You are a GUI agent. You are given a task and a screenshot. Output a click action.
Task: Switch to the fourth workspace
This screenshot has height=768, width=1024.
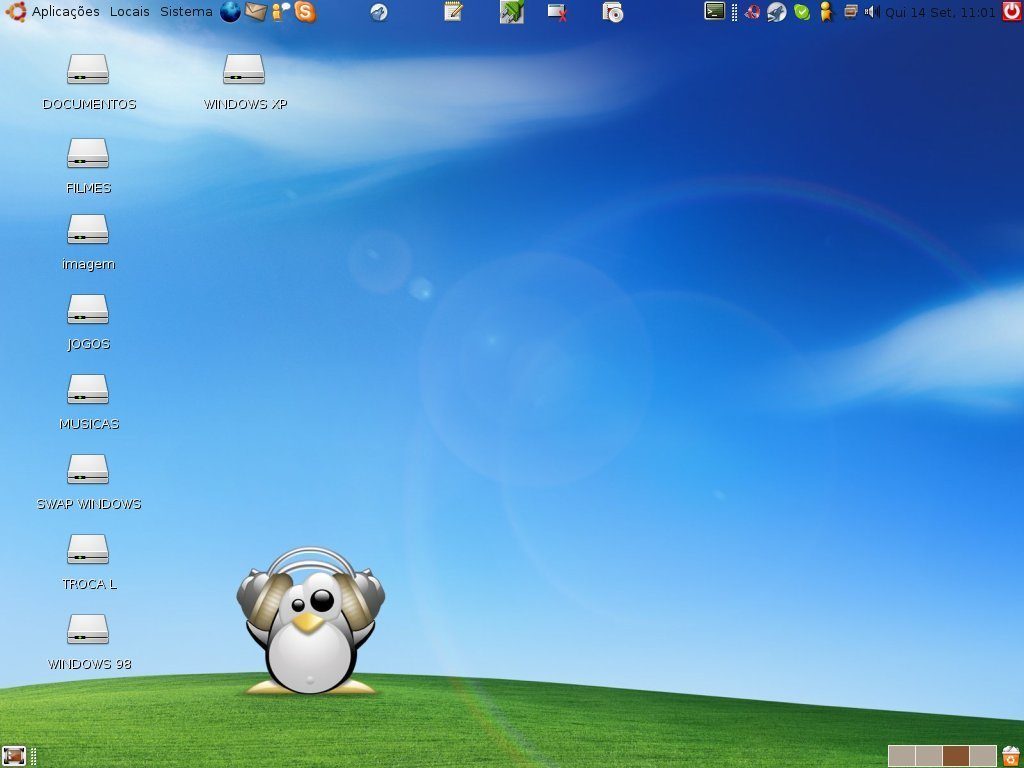coord(983,756)
